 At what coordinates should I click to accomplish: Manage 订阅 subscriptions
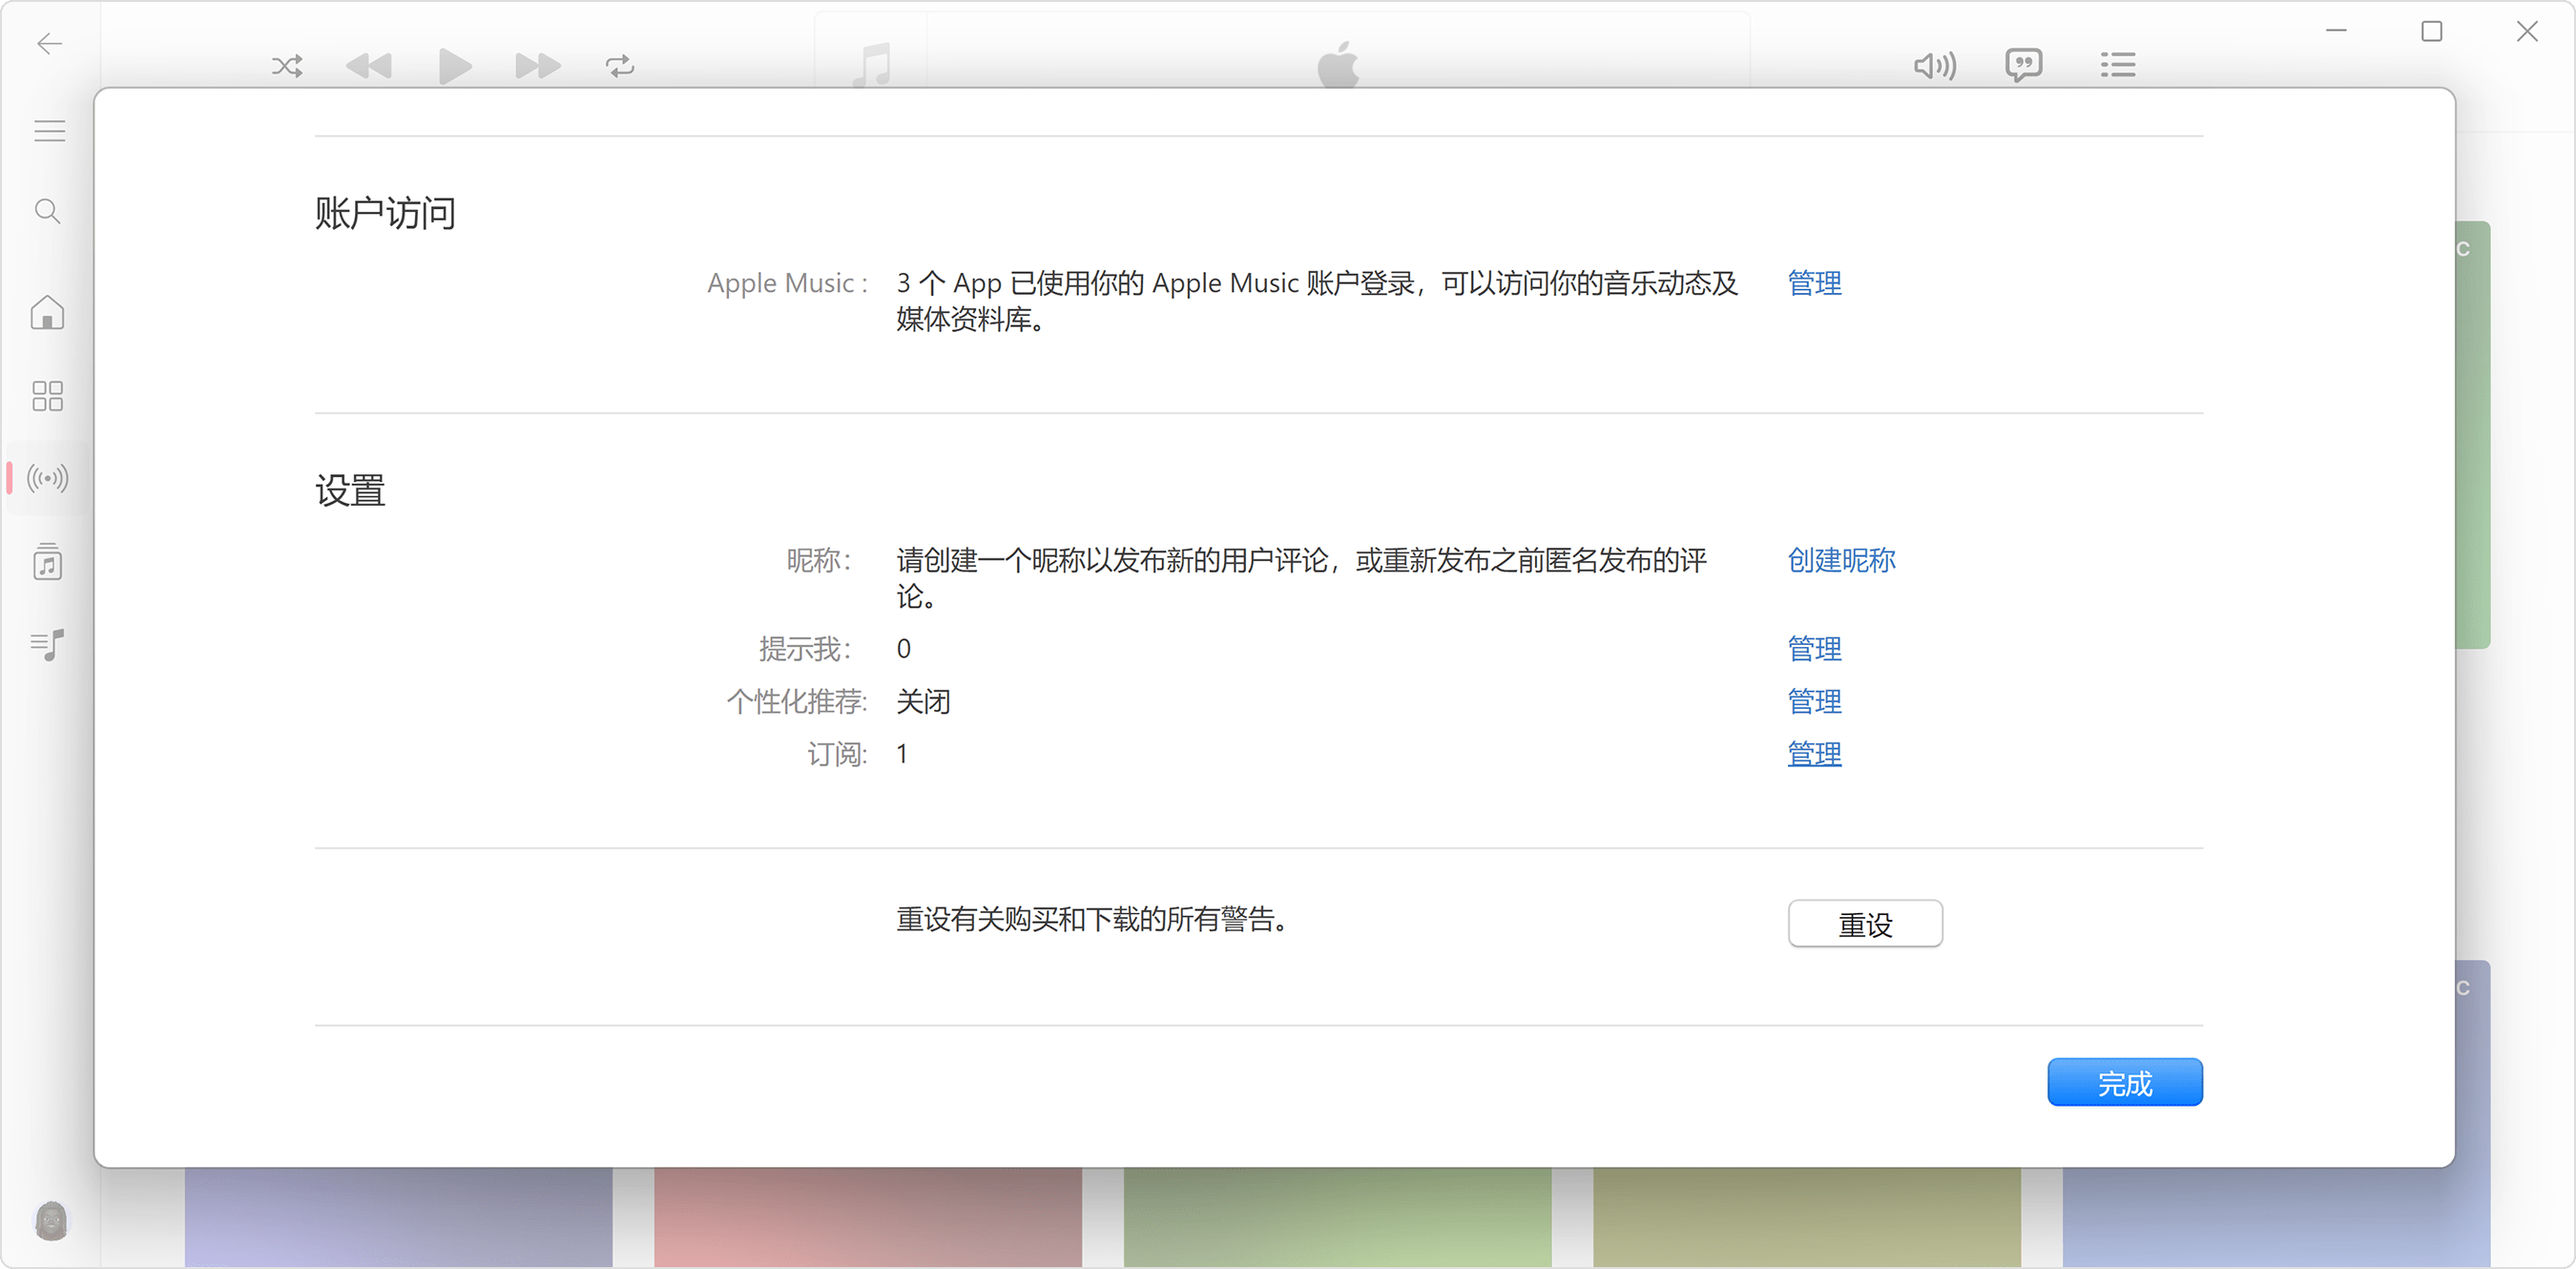[x=1814, y=754]
